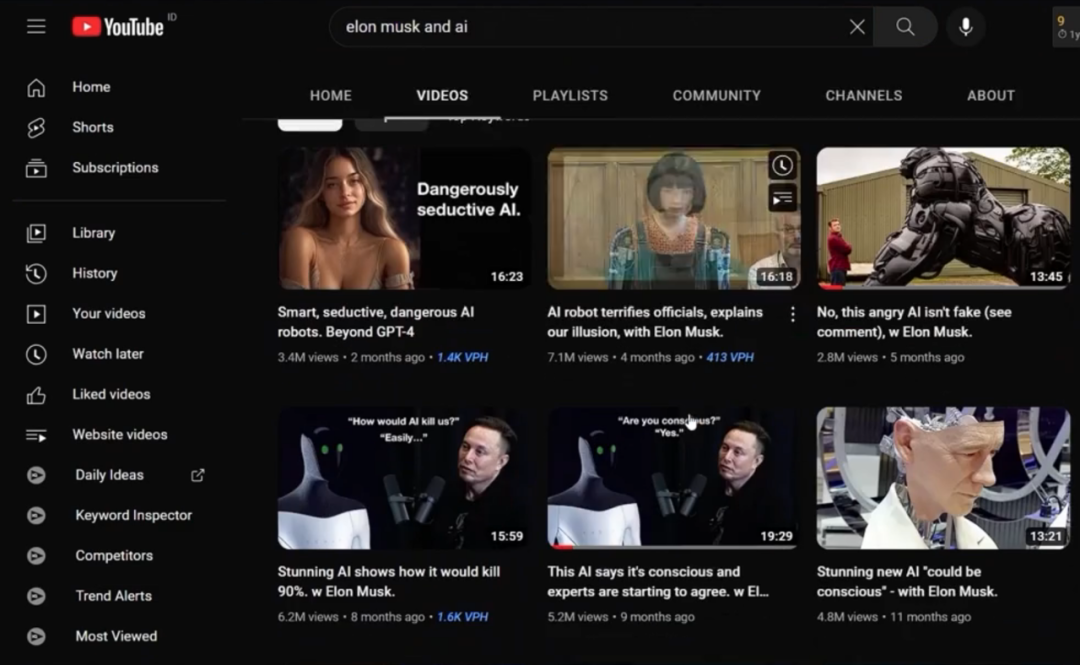Open Keyword Inspector in sidebar
1080x665 pixels.
133,515
